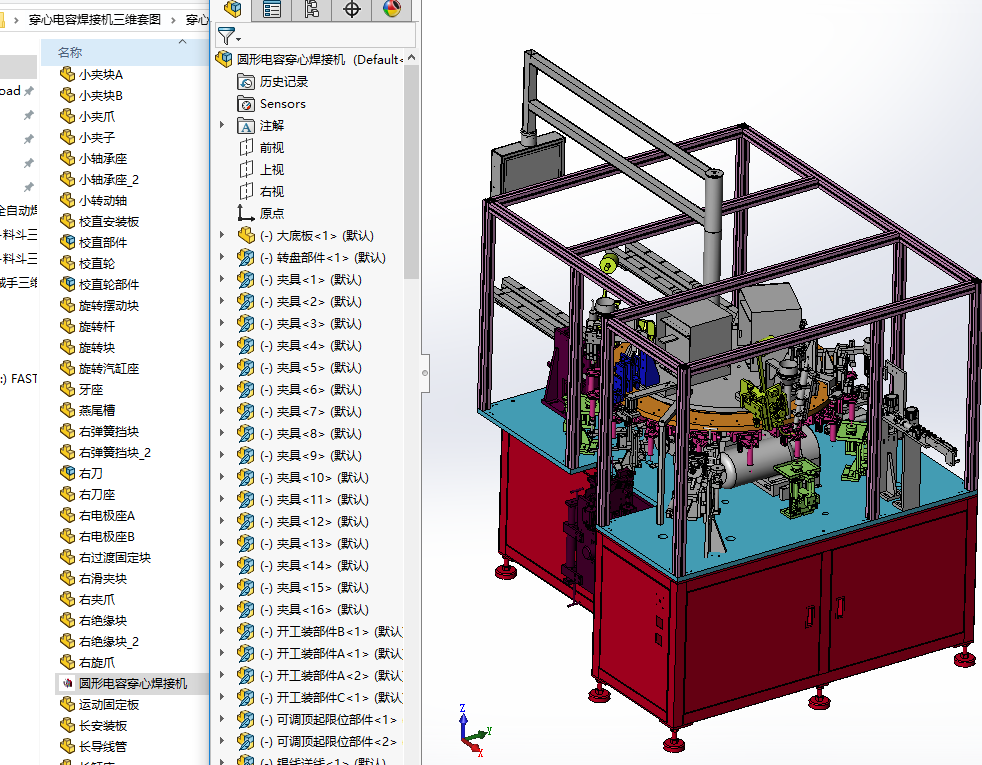The width and height of the screenshot is (982, 765).
Task: Open the ConfigurationManager tab icon
Action: pyautogui.click(x=311, y=9)
